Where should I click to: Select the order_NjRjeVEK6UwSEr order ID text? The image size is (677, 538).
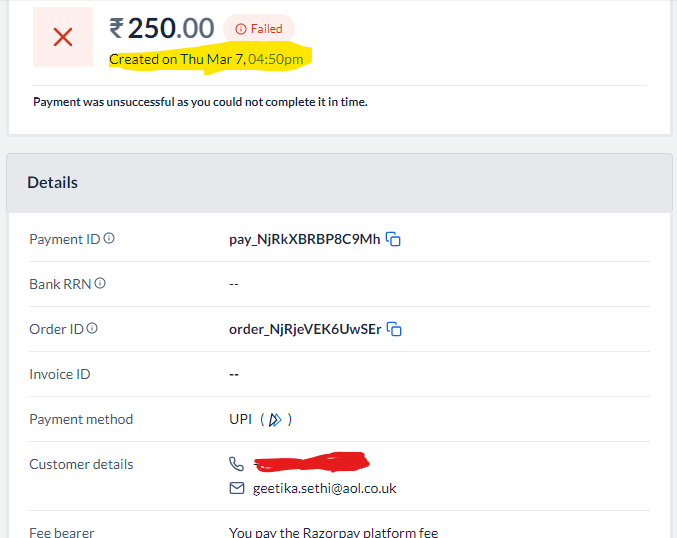click(305, 329)
